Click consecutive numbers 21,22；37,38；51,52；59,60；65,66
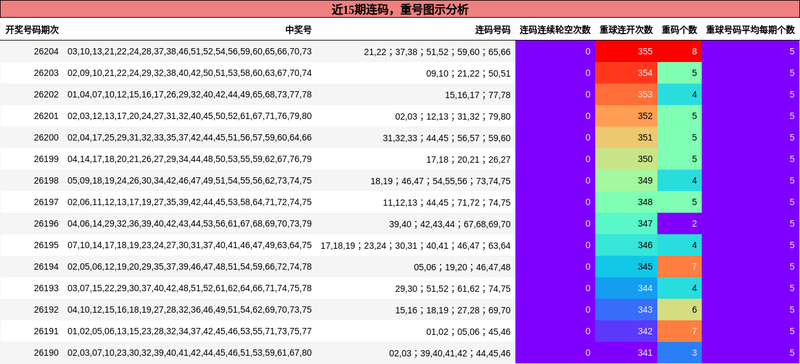Viewport: 800px width, 364px height. pyautogui.click(x=437, y=52)
